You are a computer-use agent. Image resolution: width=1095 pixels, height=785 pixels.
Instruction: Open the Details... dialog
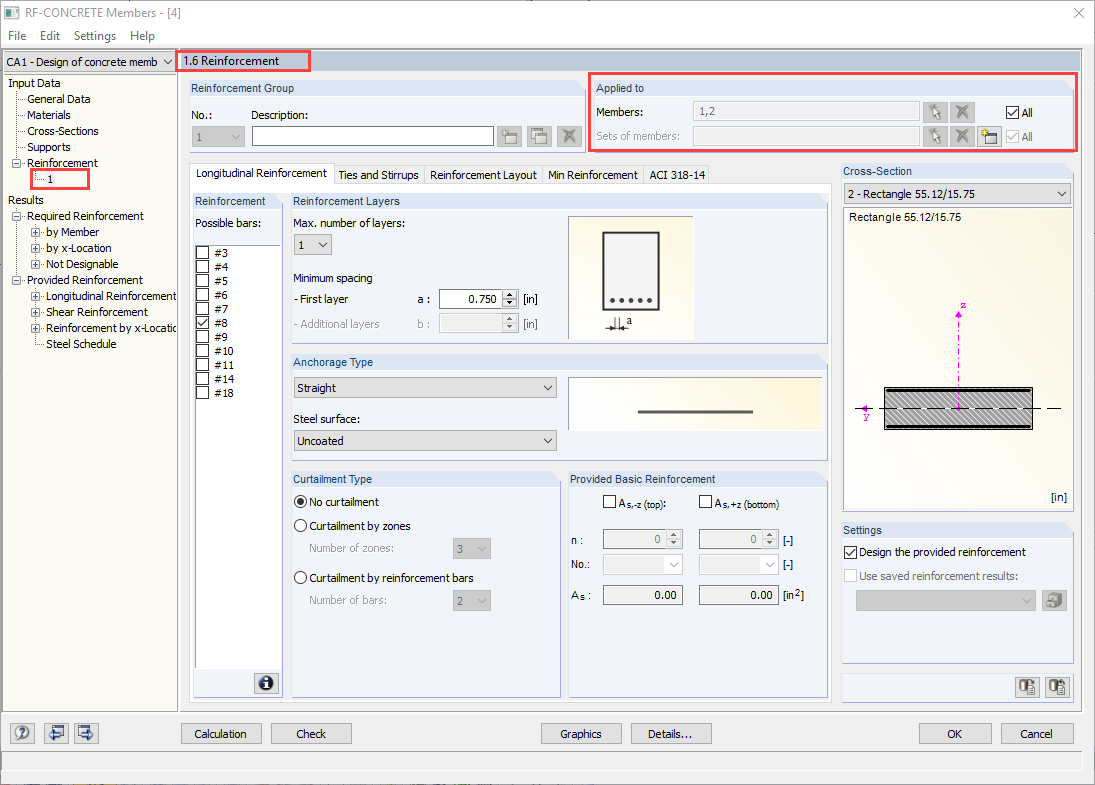point(670,733)
